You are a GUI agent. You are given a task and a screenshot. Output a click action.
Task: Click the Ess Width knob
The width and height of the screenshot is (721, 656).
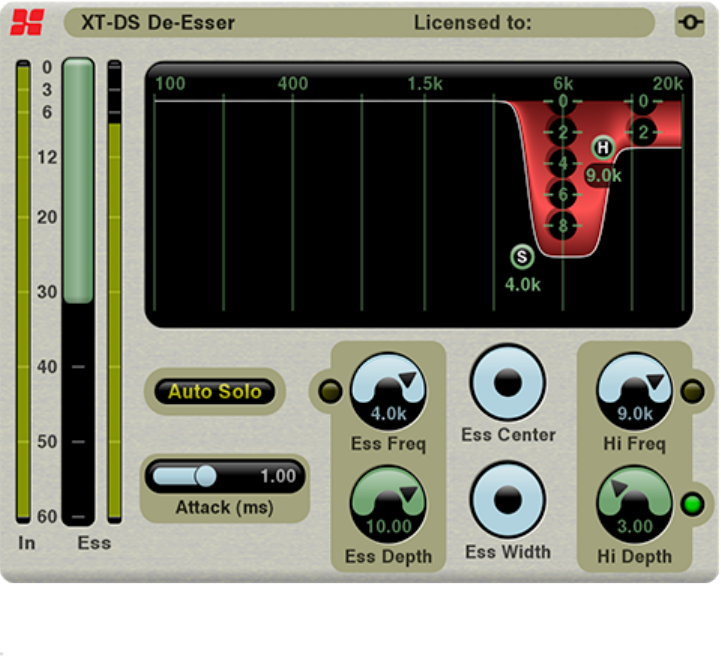pos(508,500)
